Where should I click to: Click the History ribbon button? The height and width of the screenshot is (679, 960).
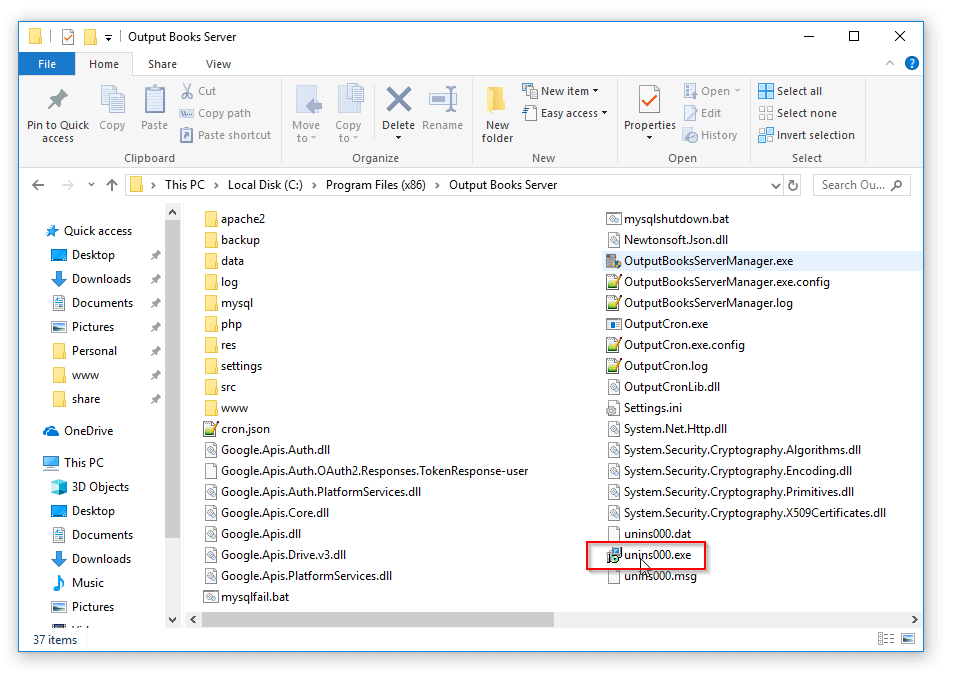tap(710, 135)
